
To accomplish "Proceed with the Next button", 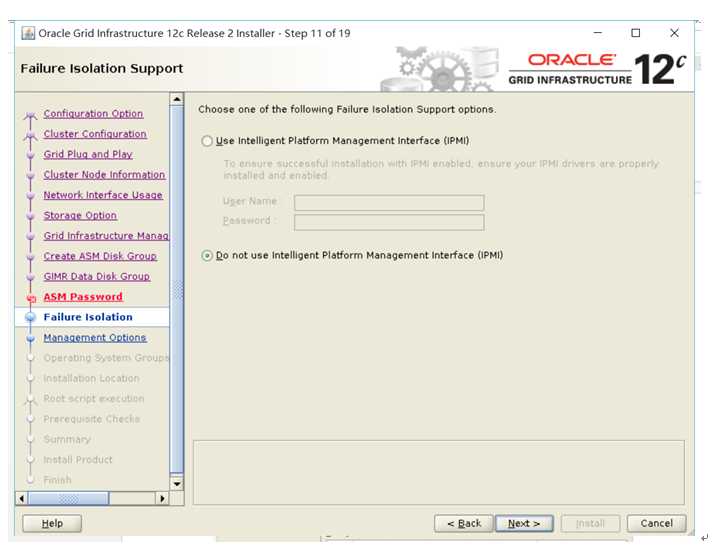I will (524, 523).
